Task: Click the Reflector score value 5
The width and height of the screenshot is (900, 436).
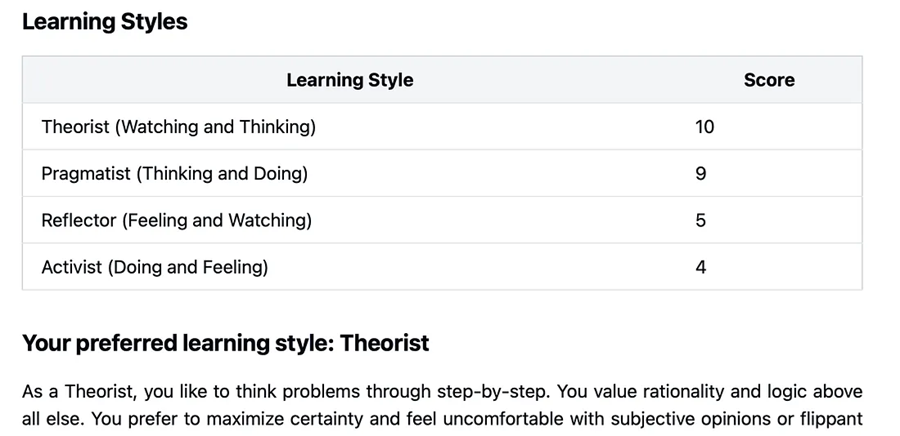Action: coord(700,220)
